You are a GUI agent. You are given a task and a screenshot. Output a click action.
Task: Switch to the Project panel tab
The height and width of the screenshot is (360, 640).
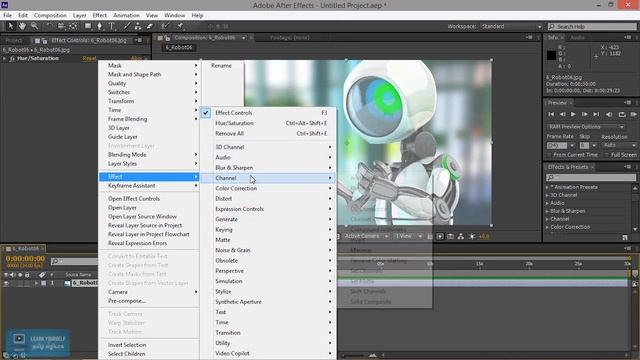pos(14,40)
